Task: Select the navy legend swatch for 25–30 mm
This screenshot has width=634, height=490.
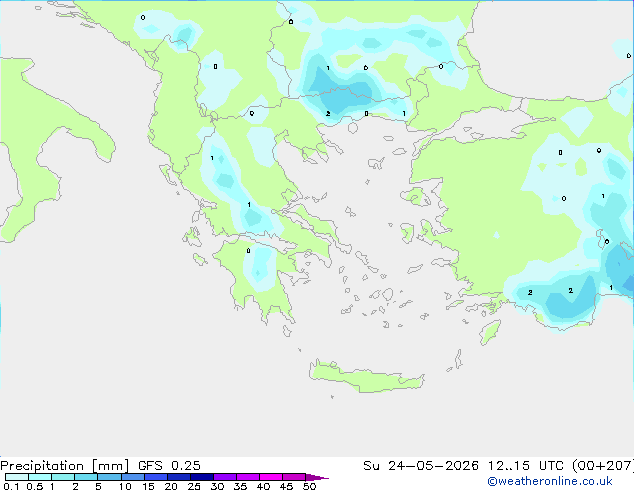Action: (x=201, y=477)
